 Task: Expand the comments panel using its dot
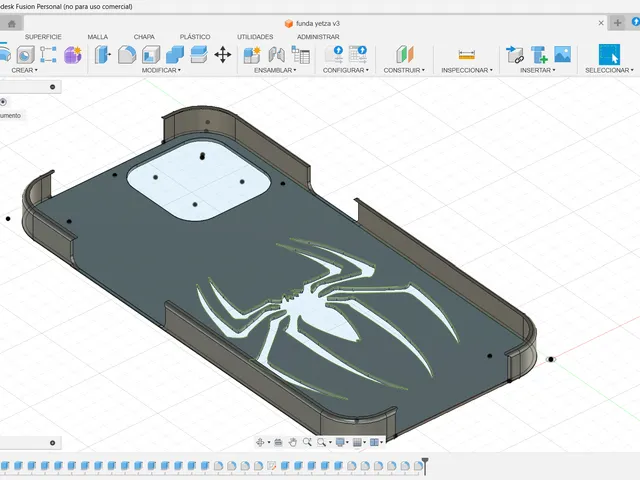point(52,443)
